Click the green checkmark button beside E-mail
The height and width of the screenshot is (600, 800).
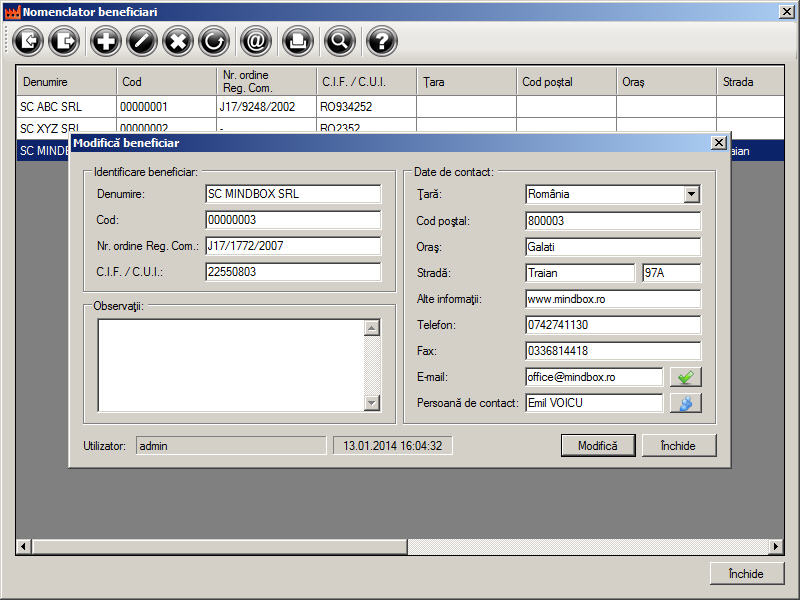(686, 377)
